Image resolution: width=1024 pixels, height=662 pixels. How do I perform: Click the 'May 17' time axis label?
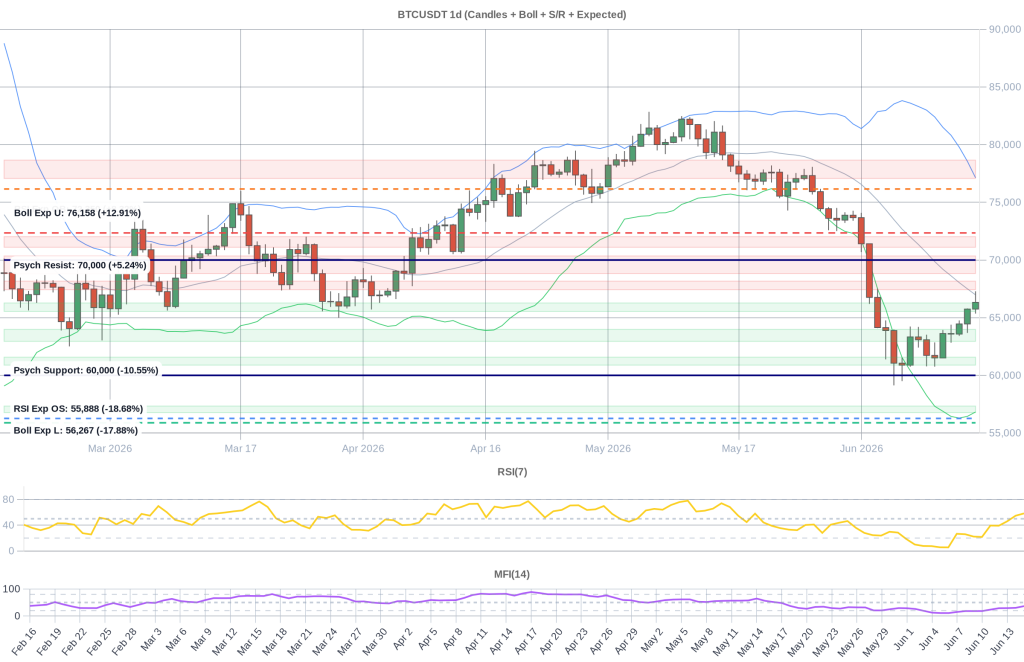coord(739,449)
